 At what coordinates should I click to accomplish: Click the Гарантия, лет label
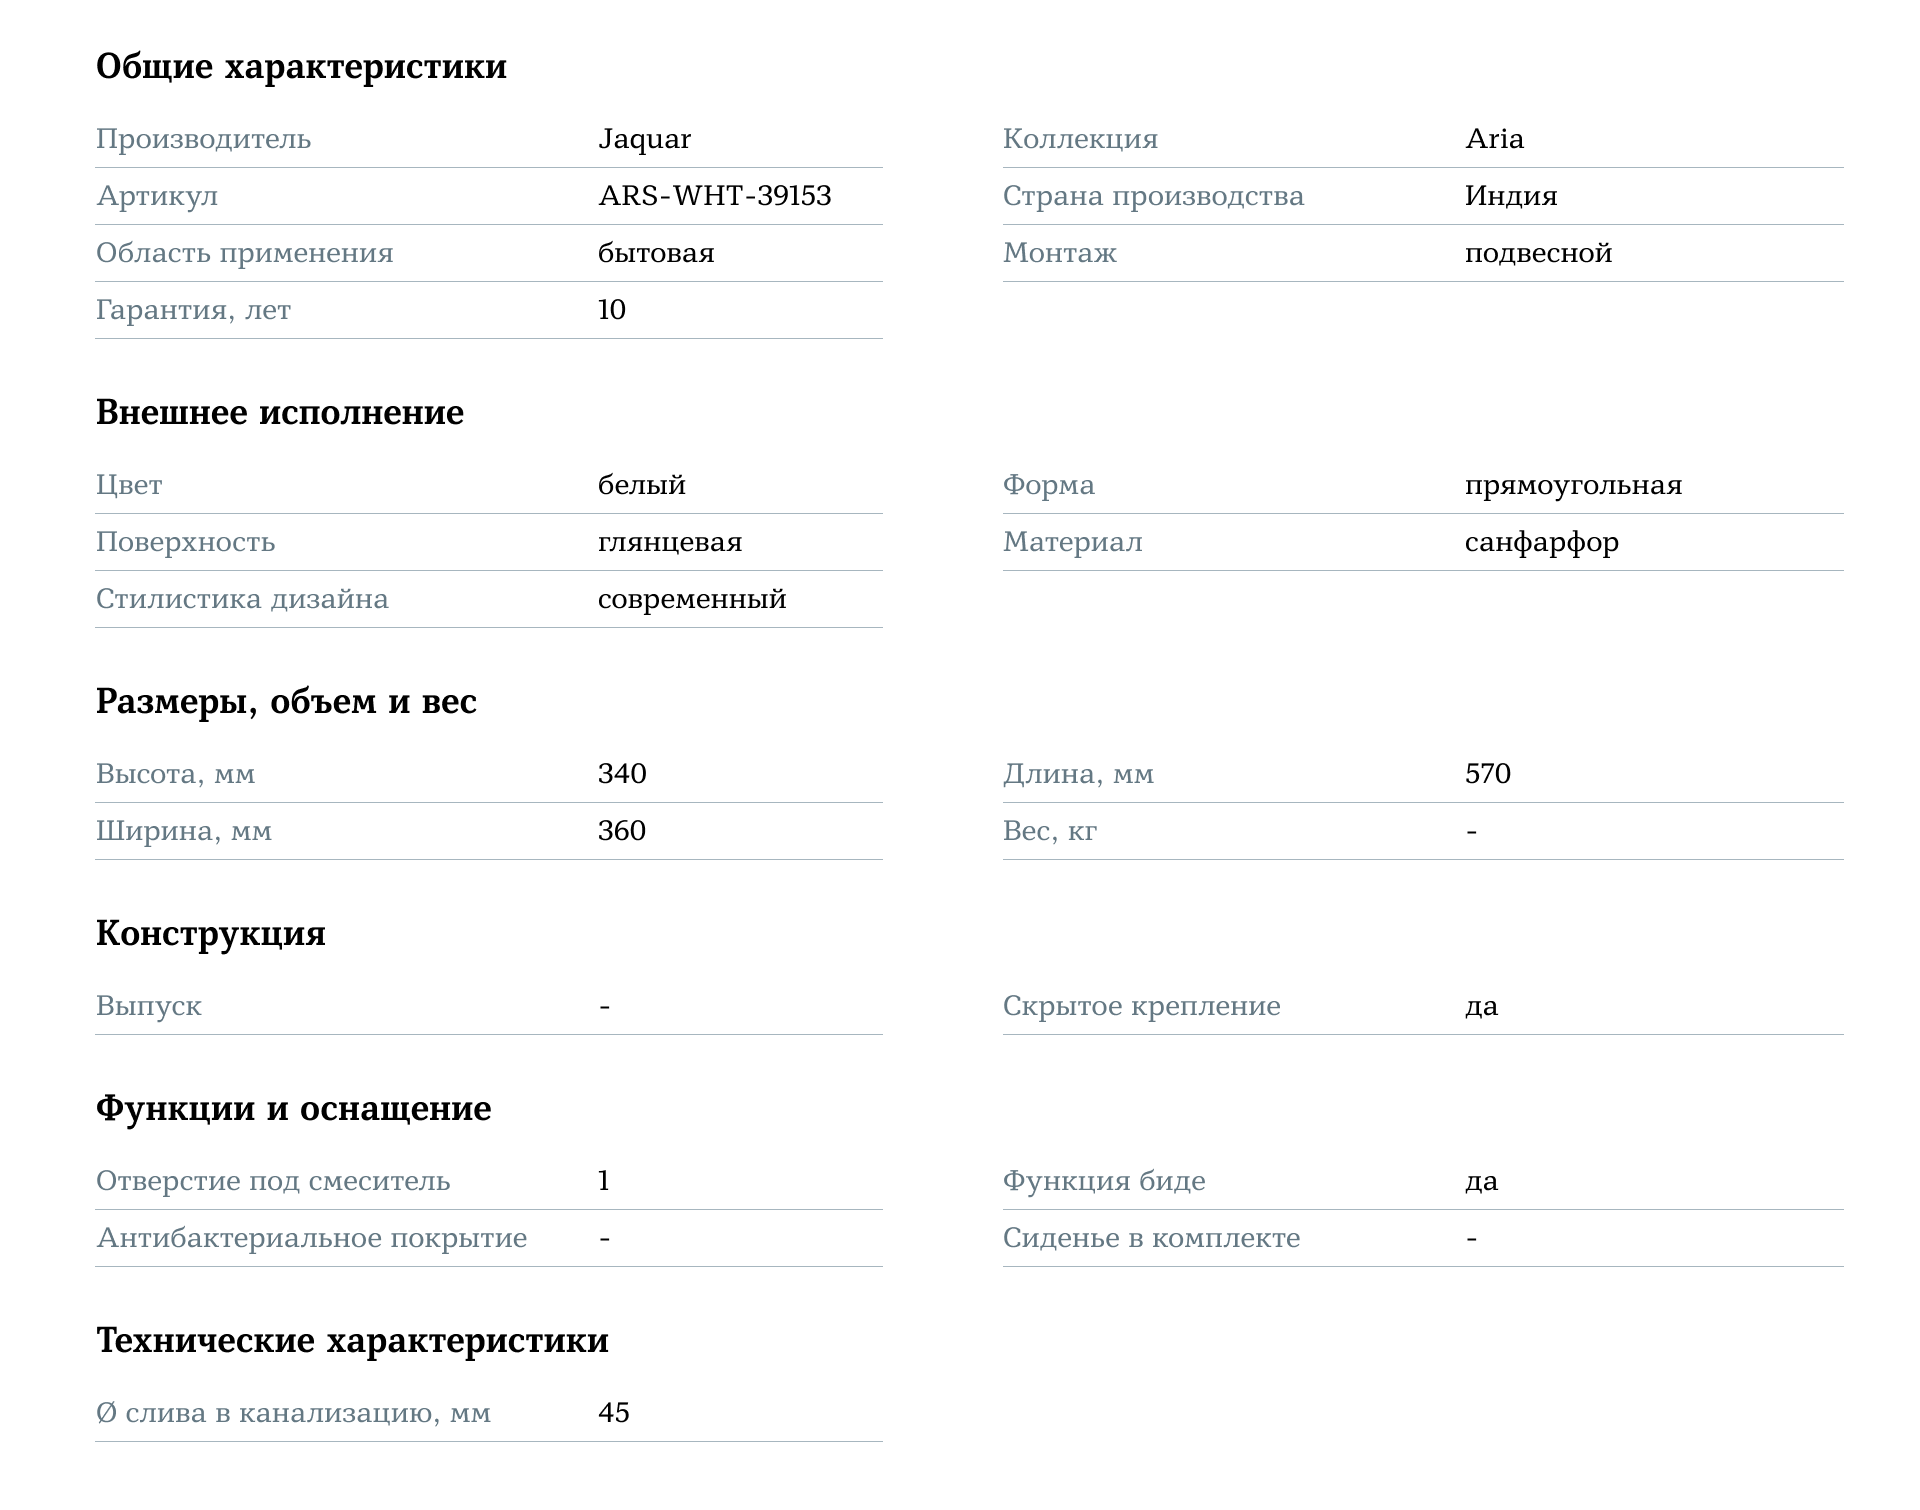(x=193, y=310)
